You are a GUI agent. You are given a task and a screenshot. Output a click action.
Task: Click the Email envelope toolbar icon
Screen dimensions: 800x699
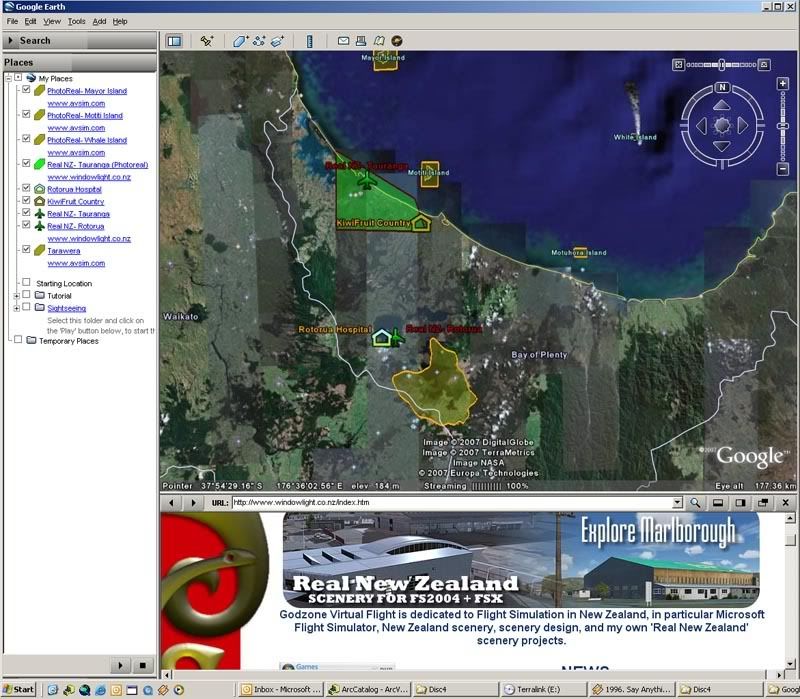(343, 41)
